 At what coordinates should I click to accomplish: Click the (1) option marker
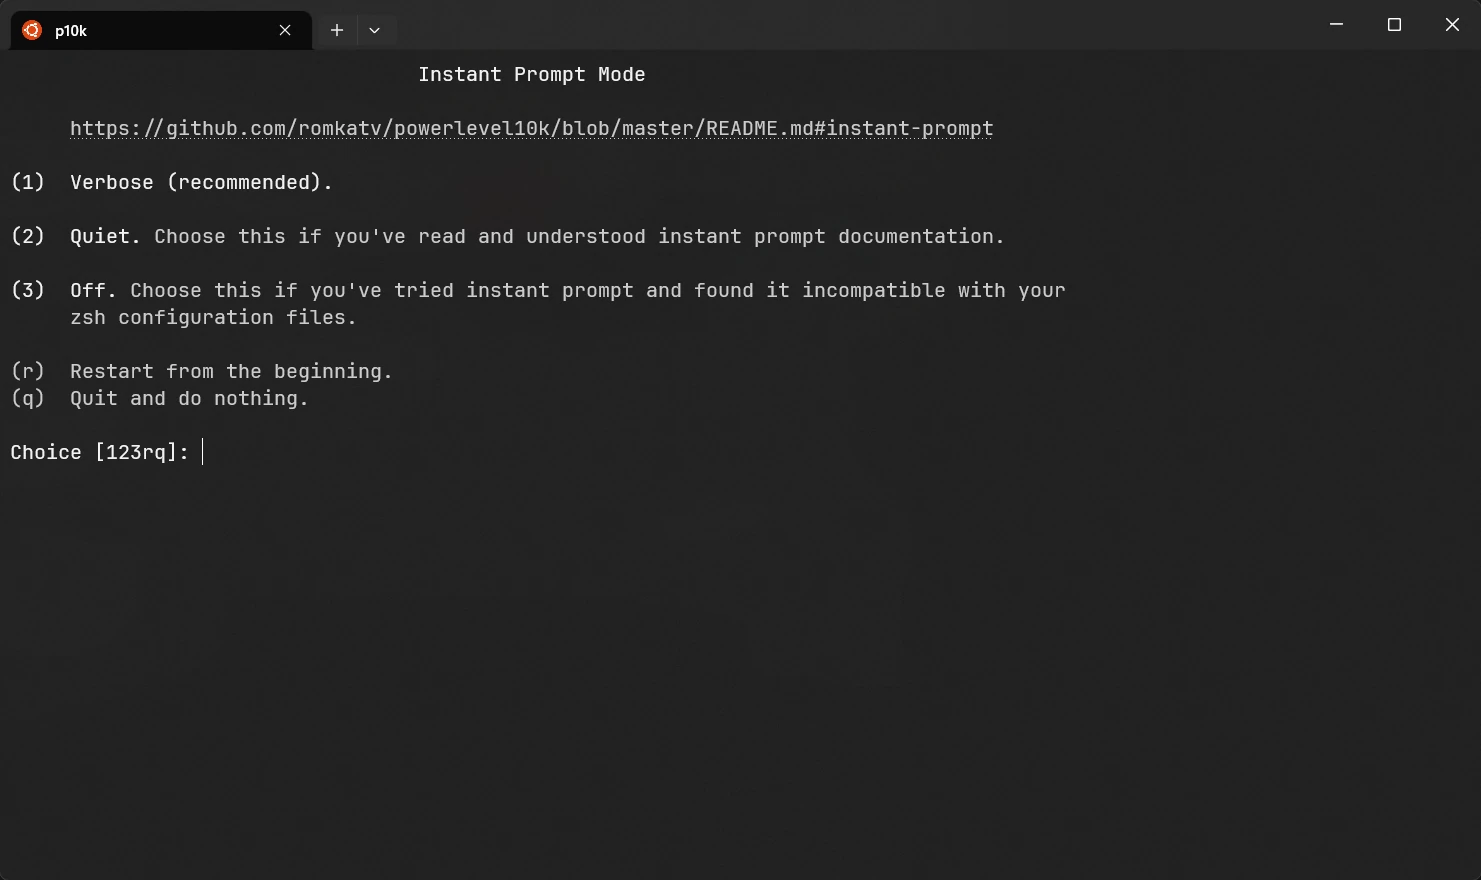click(28, 183)
